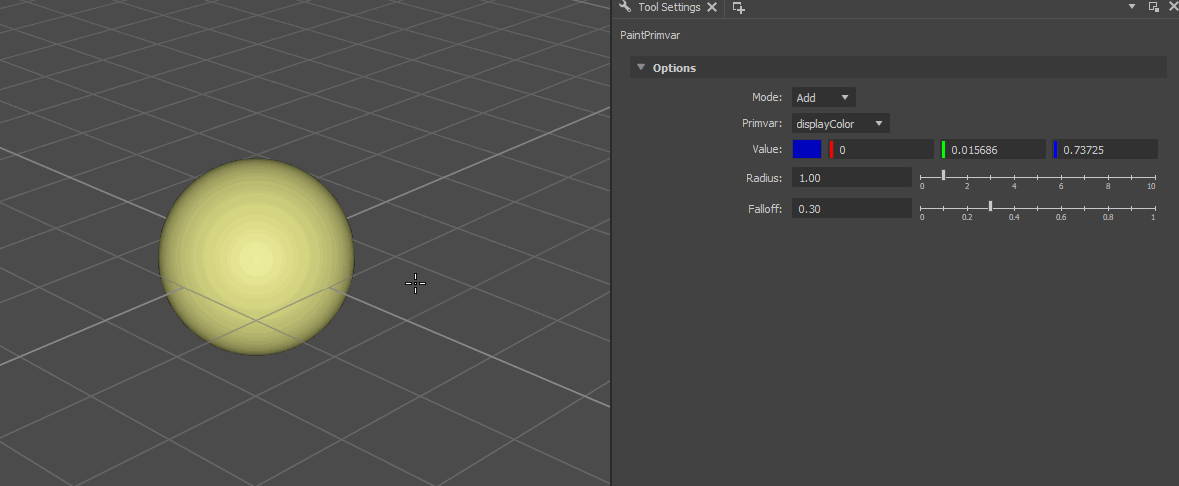Add a new panel tab
Screen dimensions: 1179x486
pyautogui.click(x=738, y=8)
